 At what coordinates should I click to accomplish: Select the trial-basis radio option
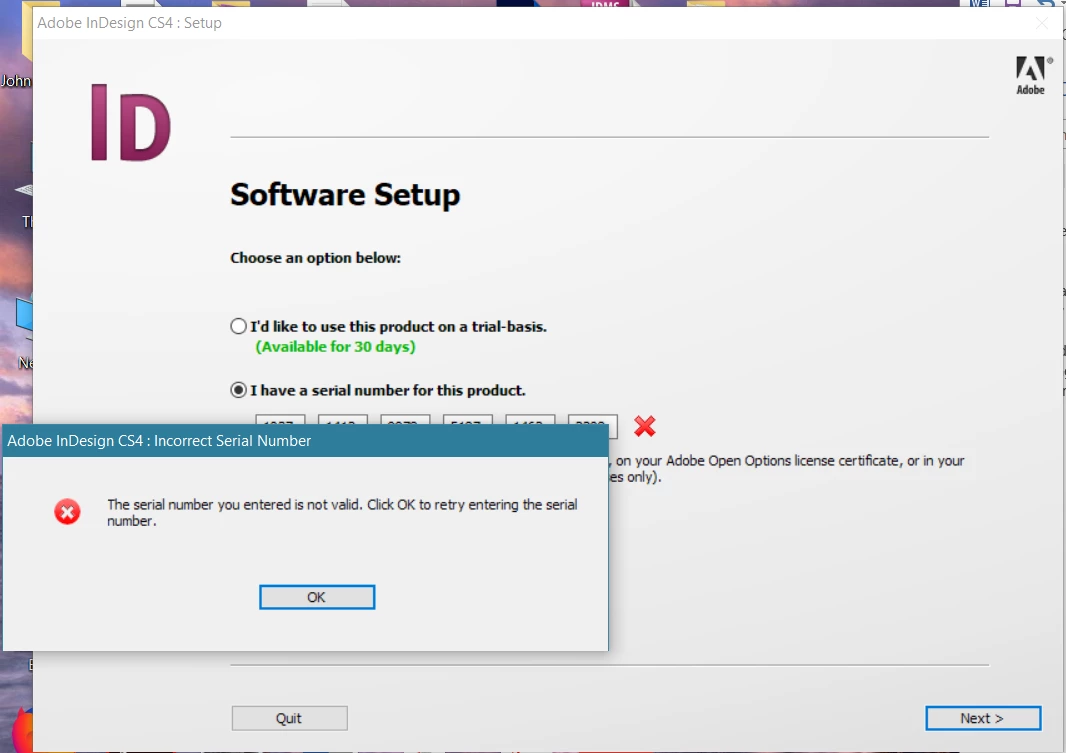239,326
